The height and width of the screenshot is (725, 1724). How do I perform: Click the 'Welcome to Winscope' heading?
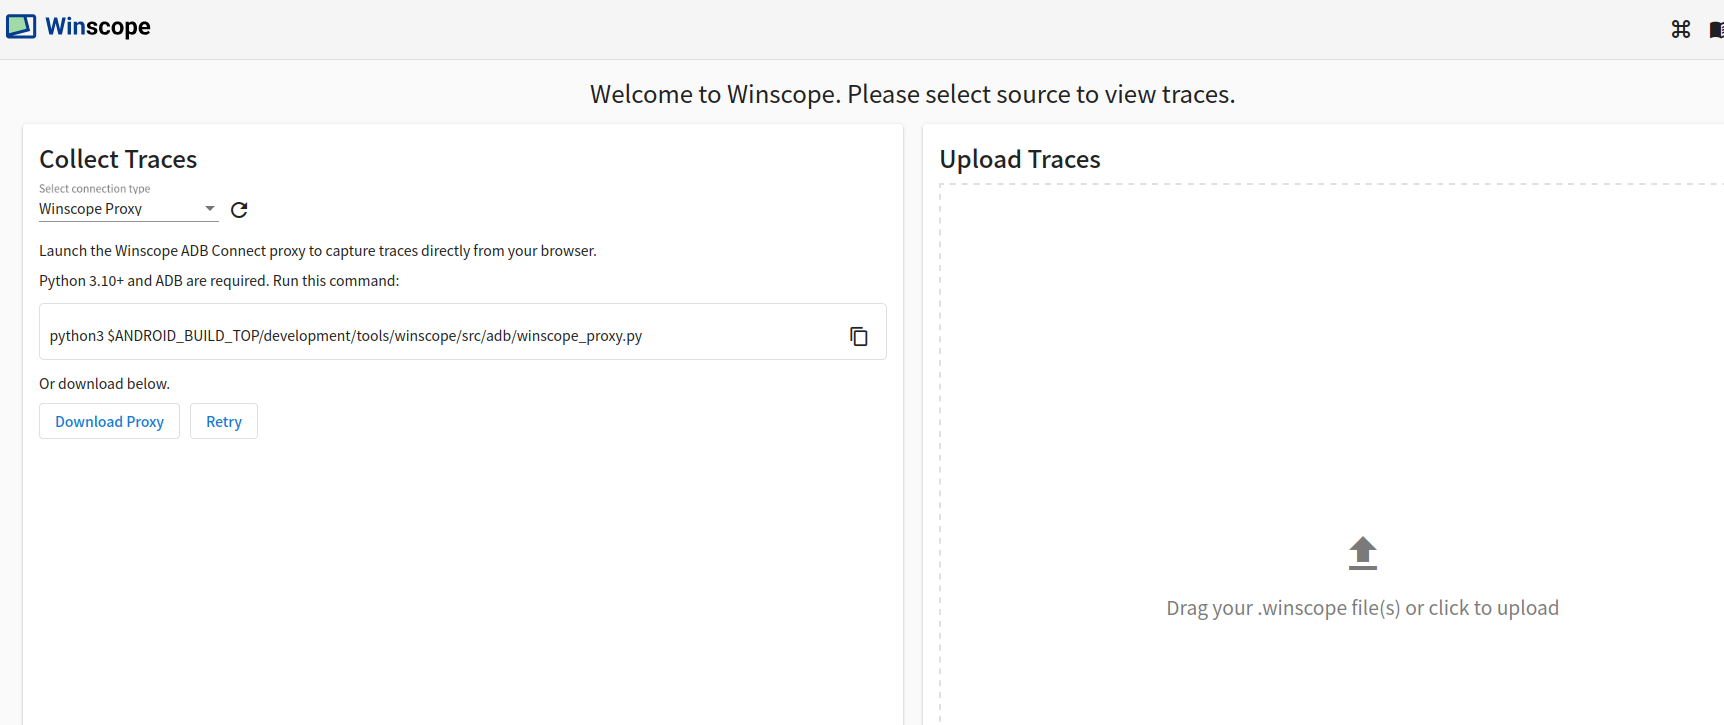(x=912, y=94)
